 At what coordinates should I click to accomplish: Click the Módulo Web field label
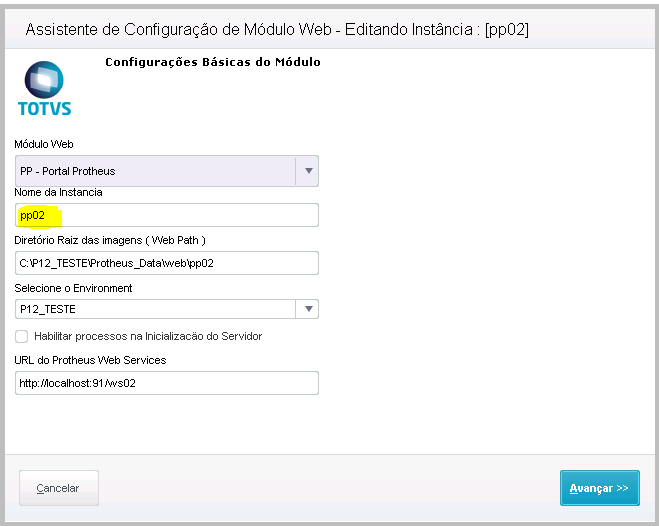point(44,144)
